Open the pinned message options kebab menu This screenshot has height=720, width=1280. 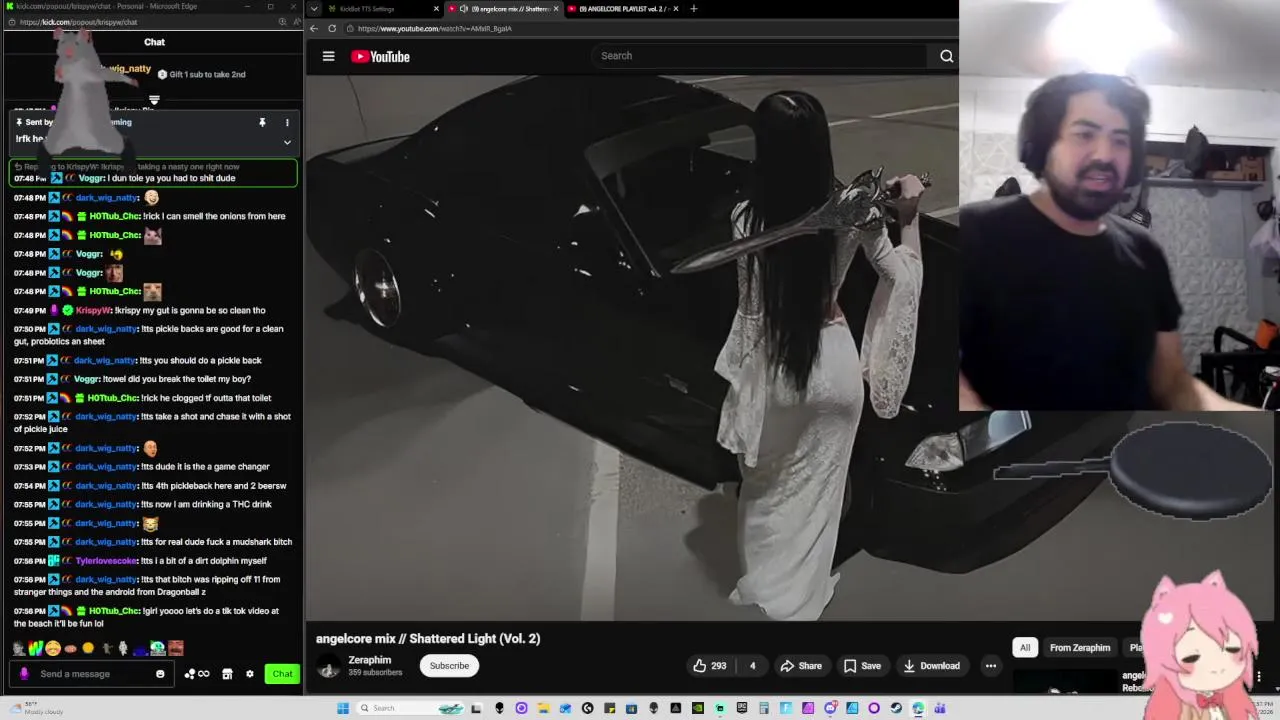287,123
